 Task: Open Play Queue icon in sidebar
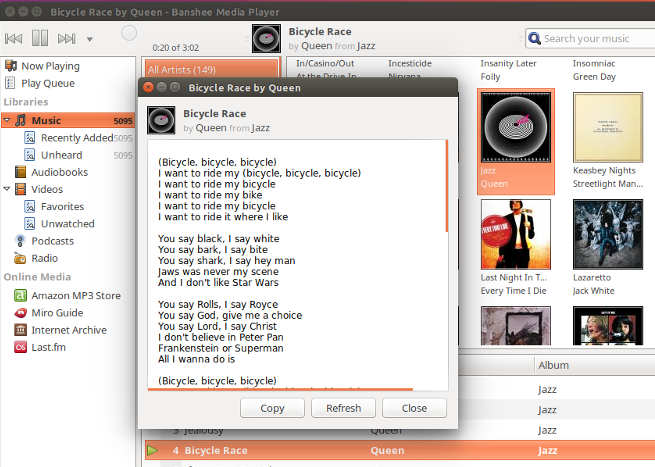coord(10,83)
